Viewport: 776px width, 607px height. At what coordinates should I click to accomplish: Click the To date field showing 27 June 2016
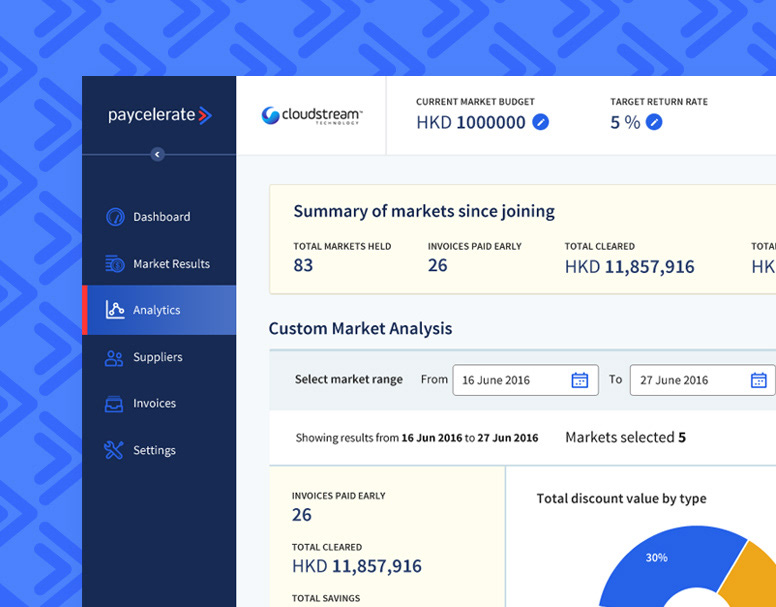[702, 380]
